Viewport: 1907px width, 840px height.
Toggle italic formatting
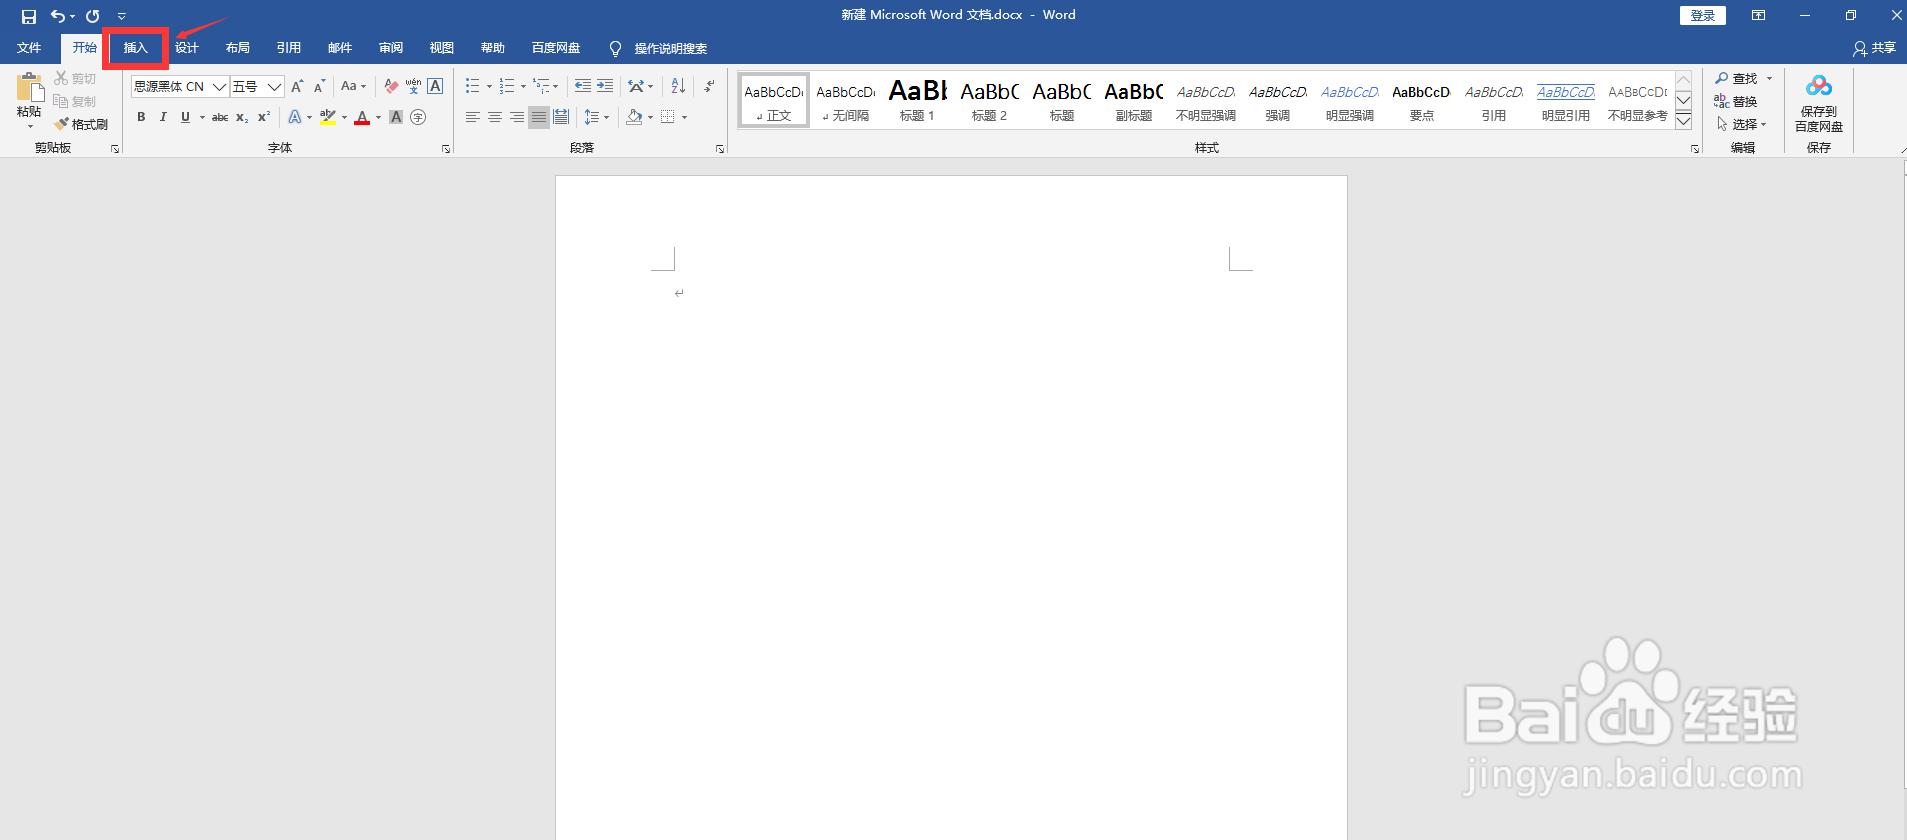[x=163, y=117]
